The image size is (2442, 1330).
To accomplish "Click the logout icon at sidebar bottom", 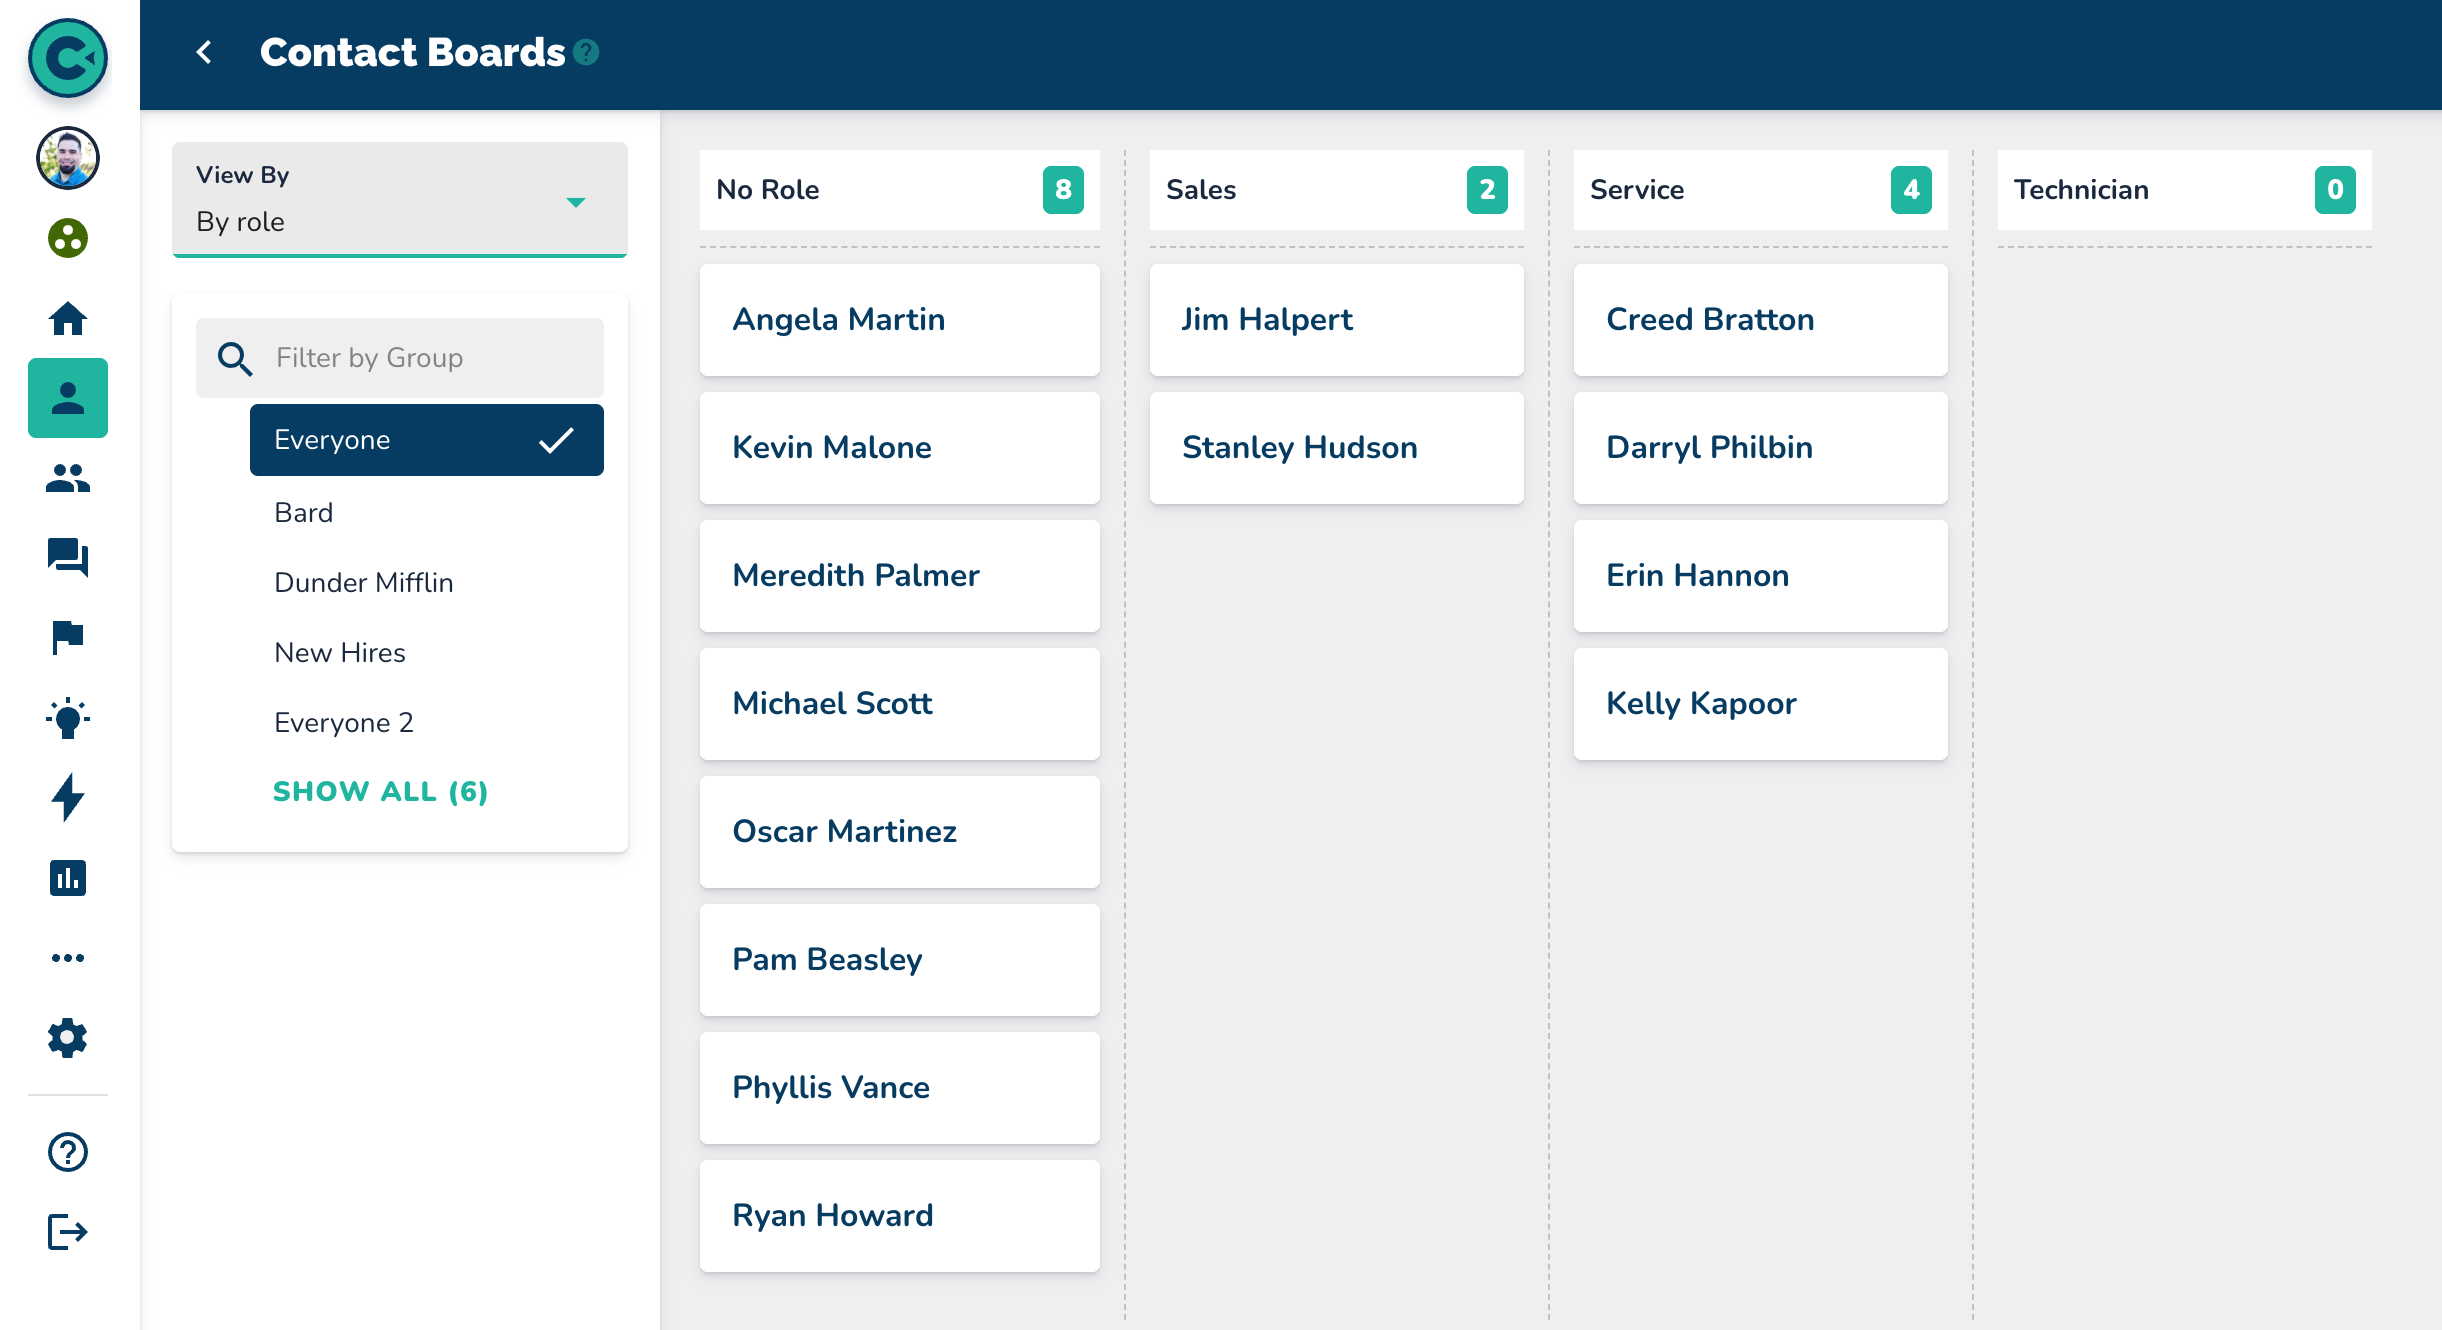I will tap(68, 1232).
